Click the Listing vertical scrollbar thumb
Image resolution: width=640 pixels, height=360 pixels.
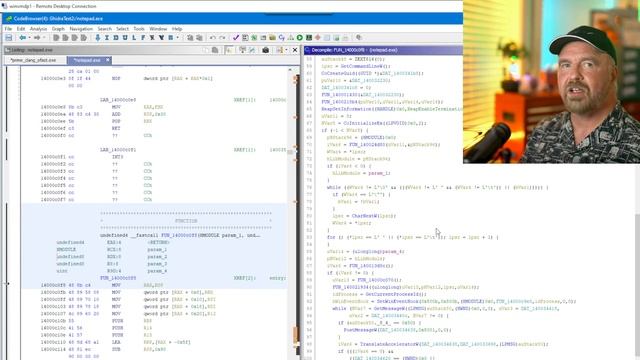point(290,152)
